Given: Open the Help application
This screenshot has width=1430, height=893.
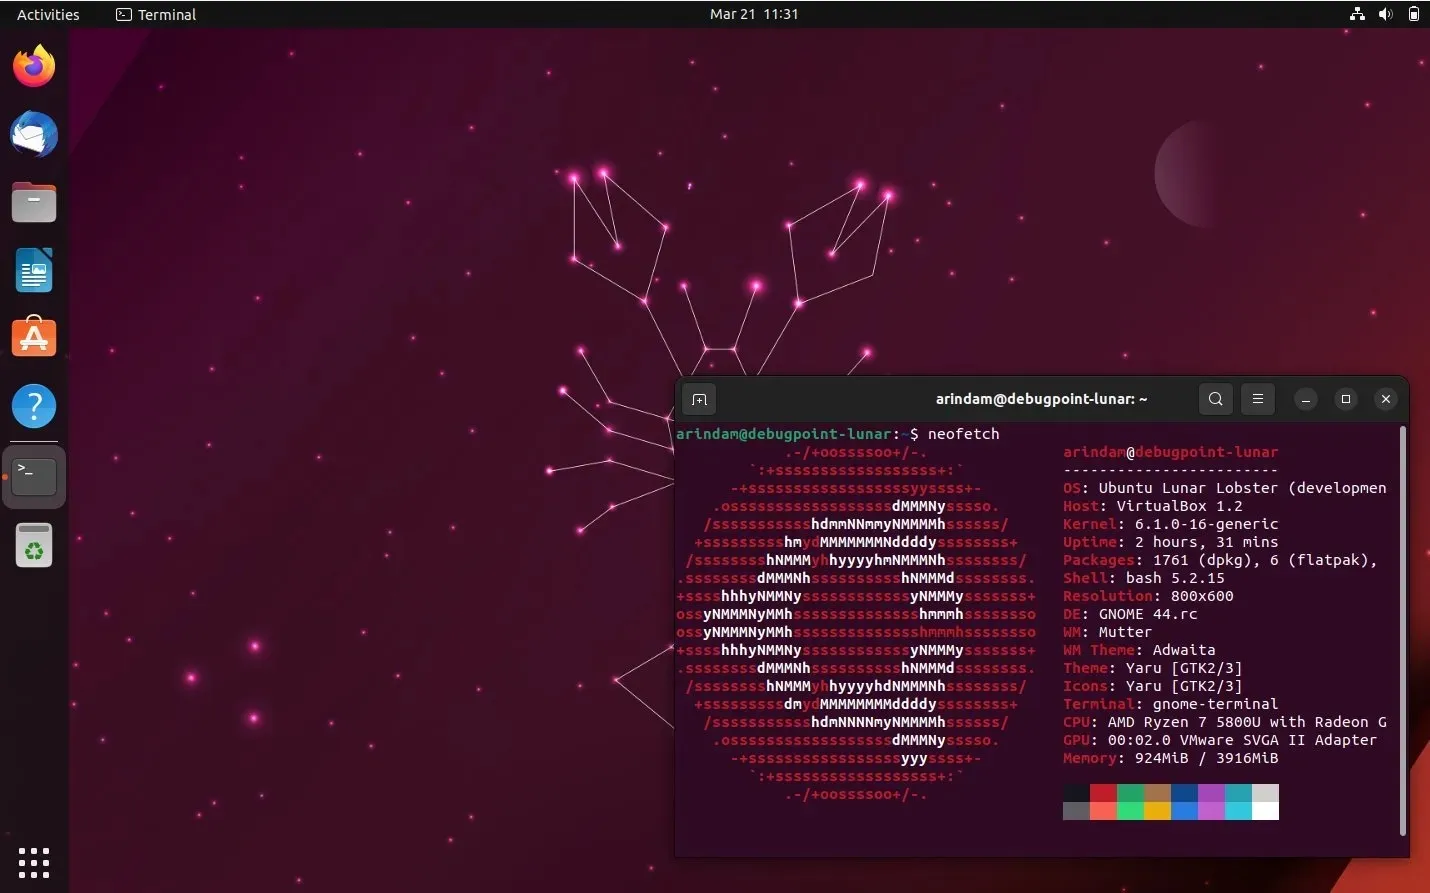Looking at the screenshot, I should coord(33,406).
